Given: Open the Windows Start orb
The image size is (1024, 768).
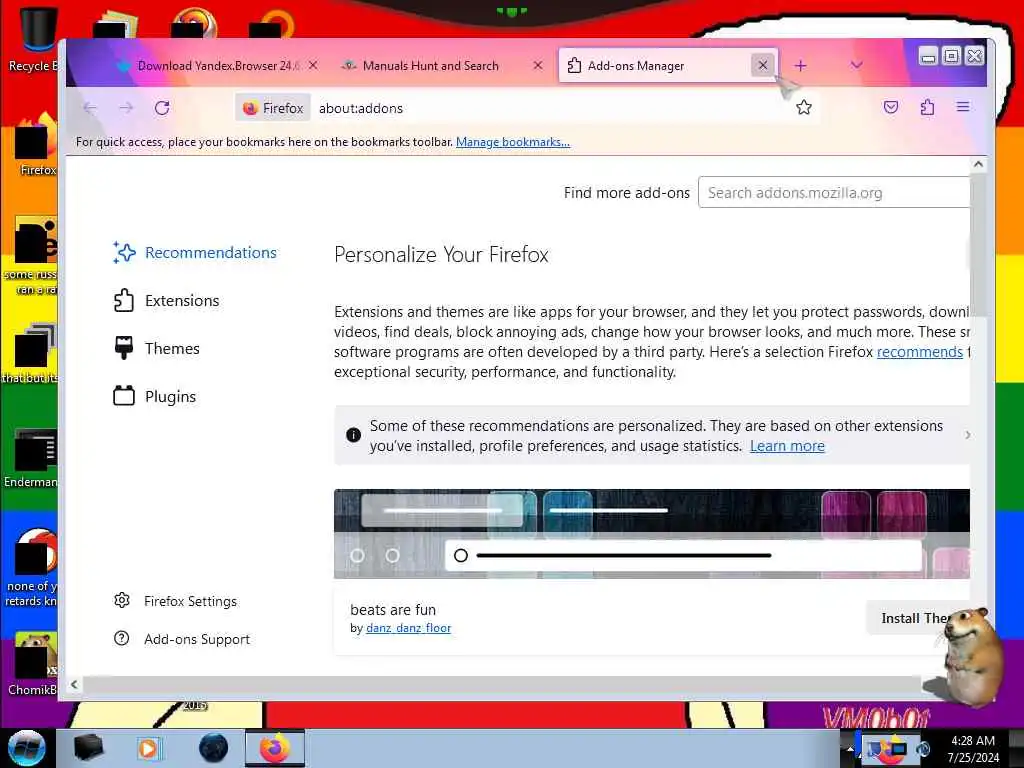Looking at the screenshot, I should coord(27,748).
